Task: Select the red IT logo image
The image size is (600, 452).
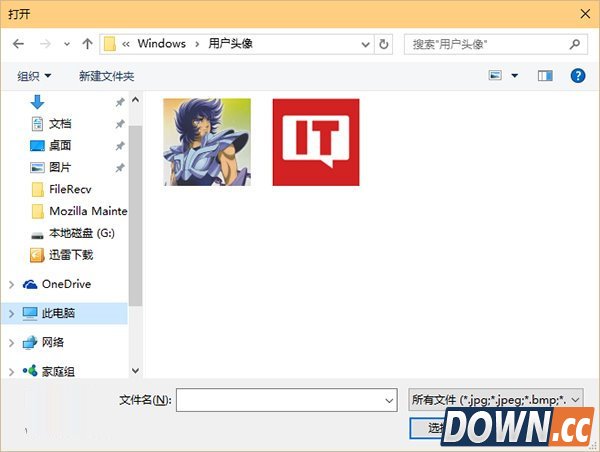Action: click(316, 142)
